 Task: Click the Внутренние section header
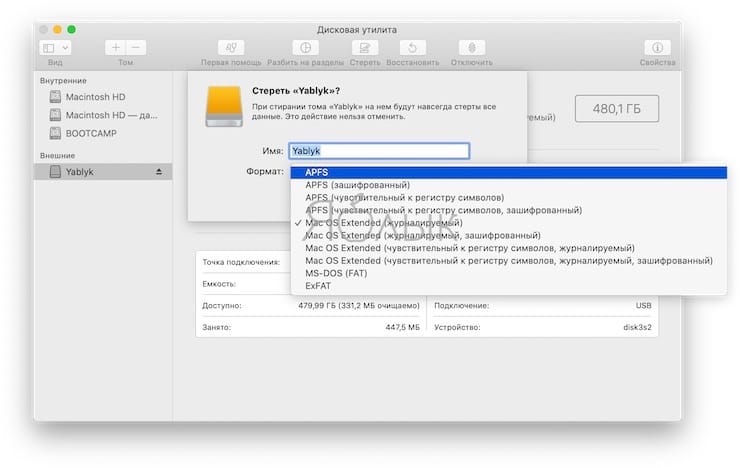click(63, 81)
